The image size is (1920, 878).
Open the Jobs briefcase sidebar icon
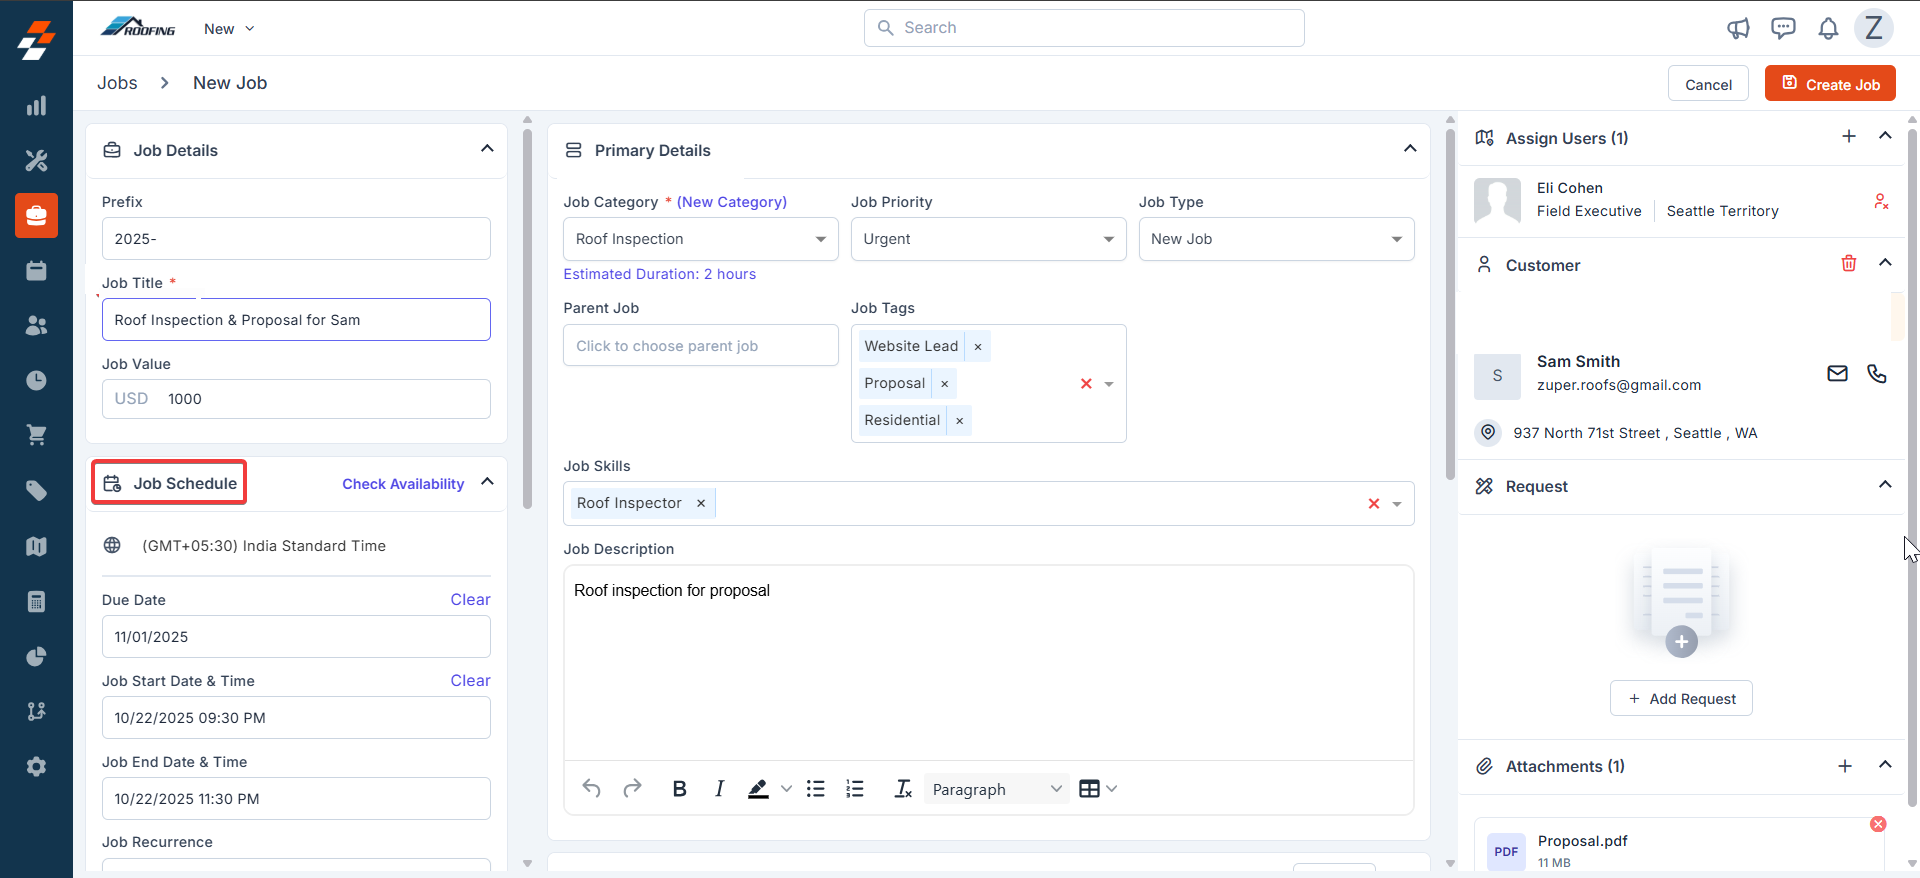point(36,215)
